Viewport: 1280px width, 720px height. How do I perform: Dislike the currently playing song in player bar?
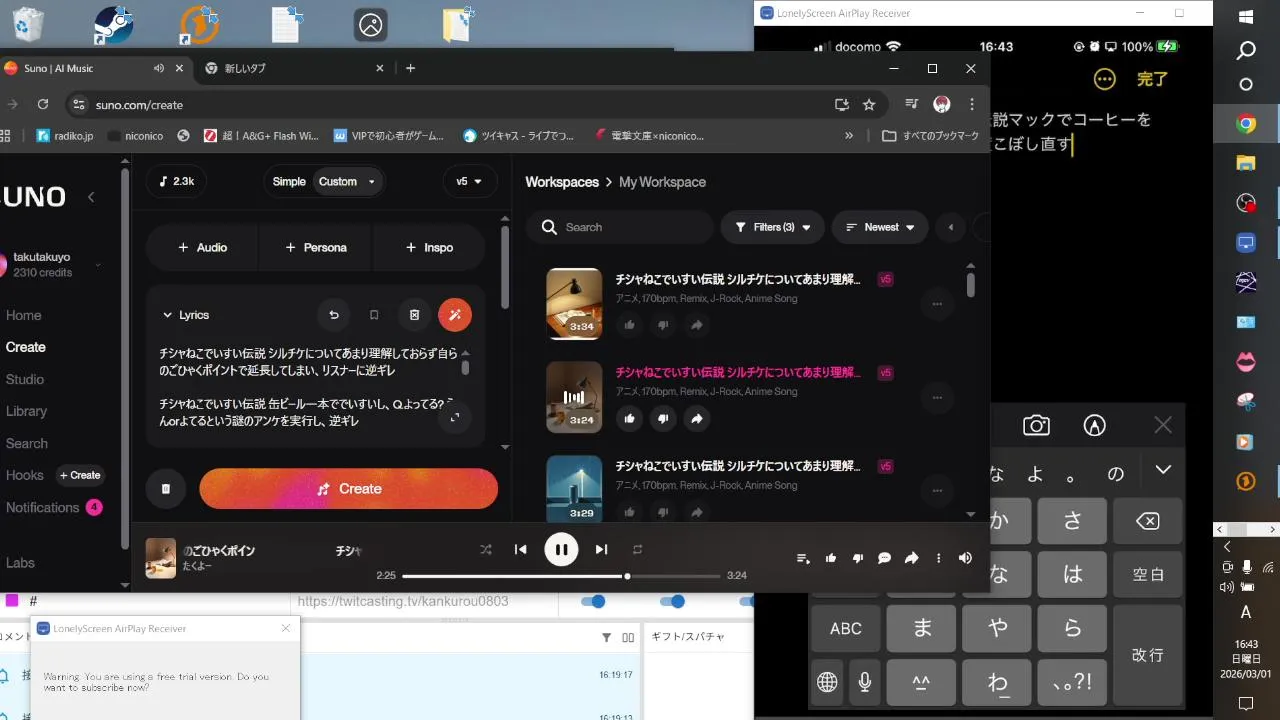(857, 558)
